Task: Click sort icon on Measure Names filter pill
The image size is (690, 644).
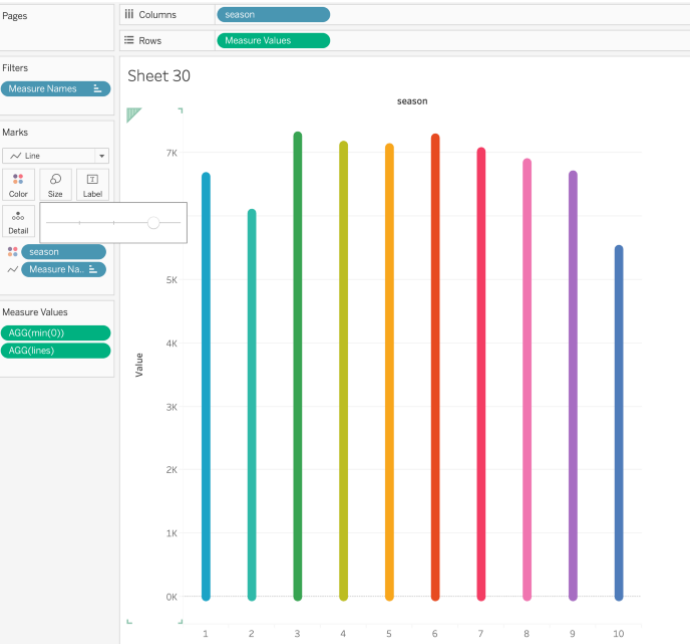Action: click(x=97, y=89)
